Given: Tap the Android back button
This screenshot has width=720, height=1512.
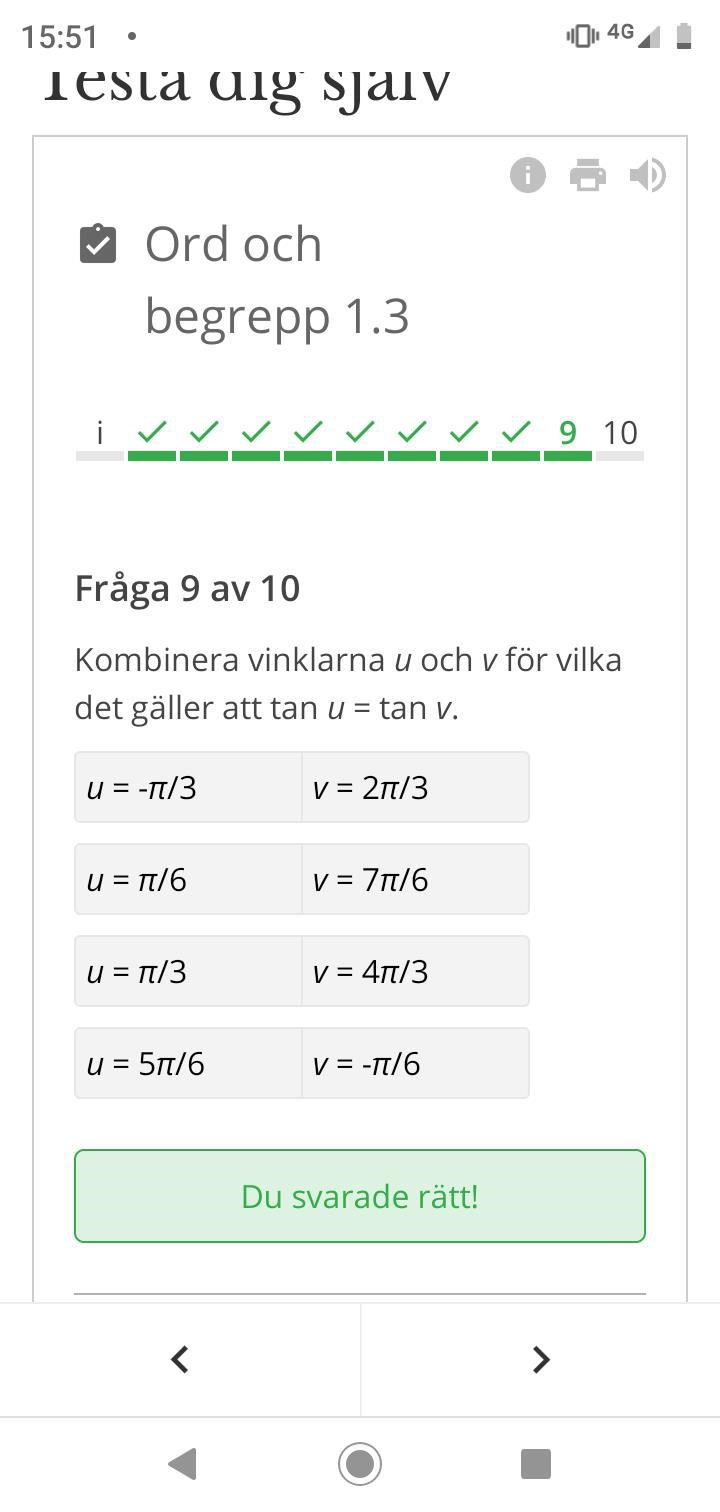Looking at the screenshot, I should pos(182,1464).
